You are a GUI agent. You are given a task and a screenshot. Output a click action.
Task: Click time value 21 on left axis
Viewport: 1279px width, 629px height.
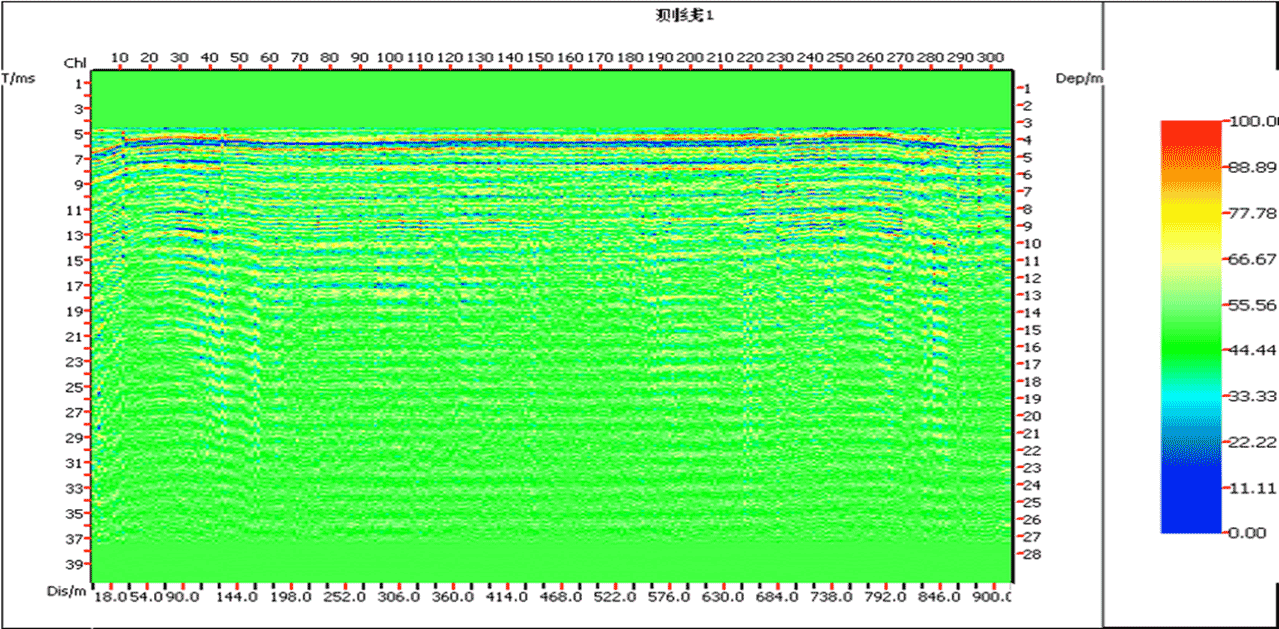71,338
